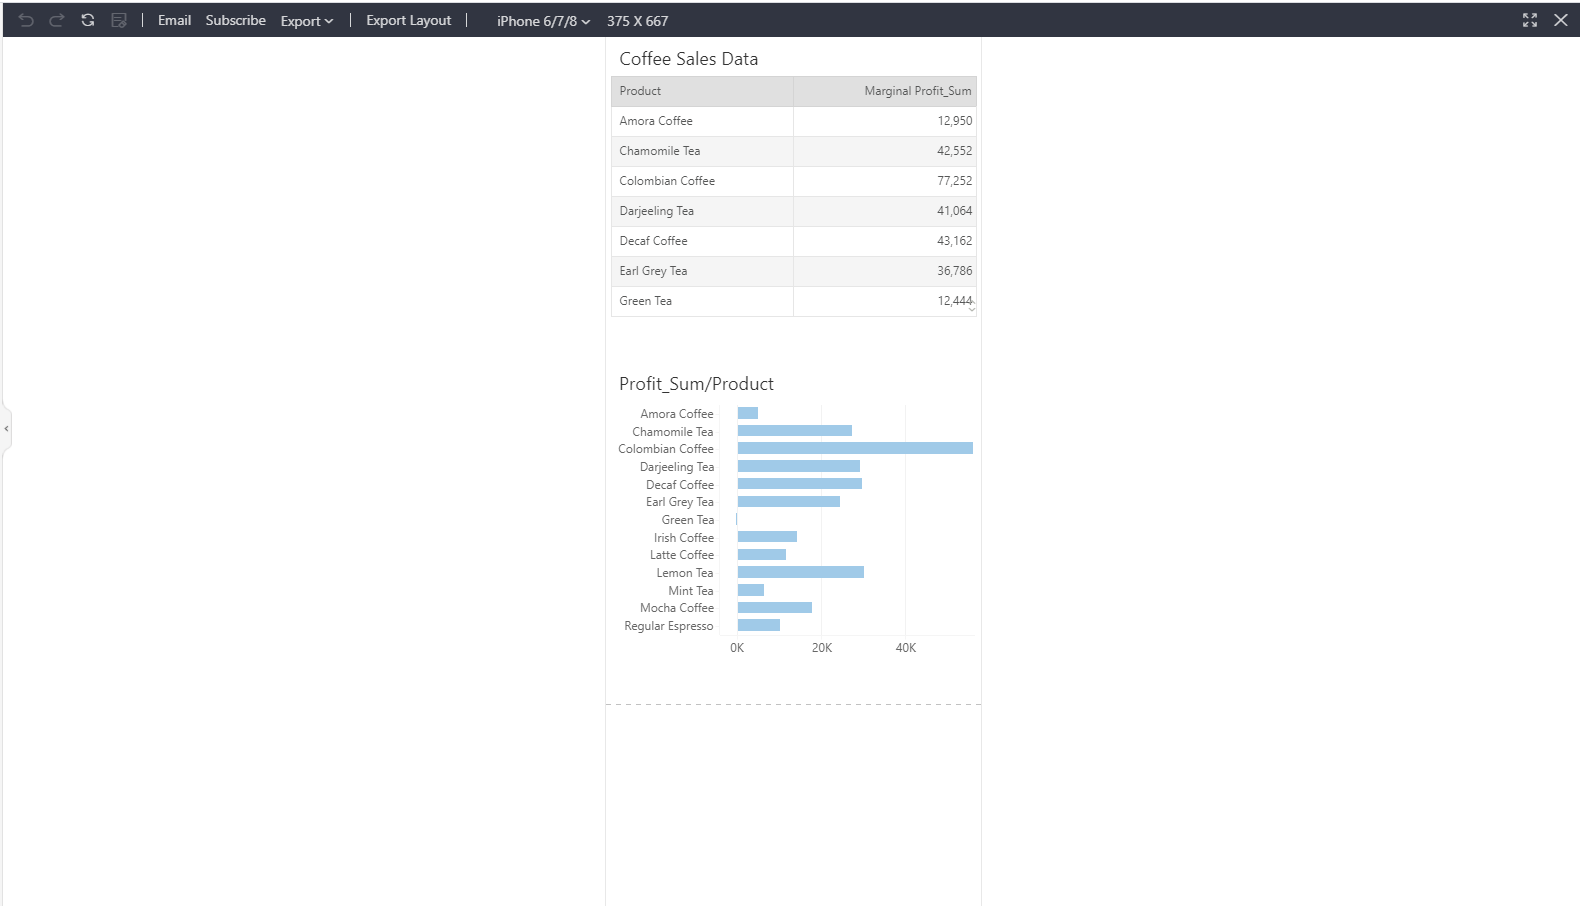Click the Green Tea chart axis label

(688, 520)
